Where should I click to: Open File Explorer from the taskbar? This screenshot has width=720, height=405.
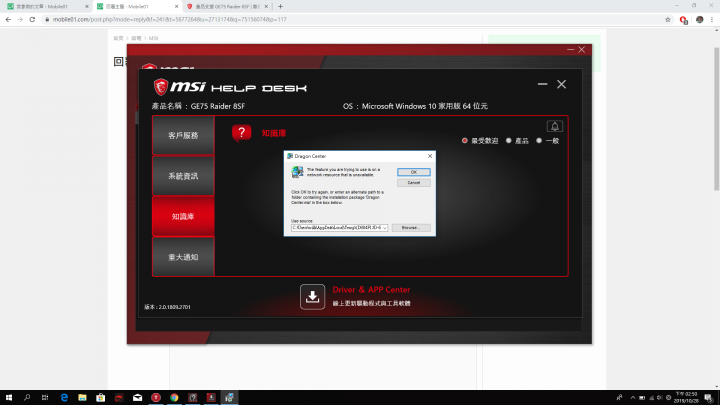pyautogui.click(x=82, y=398)
